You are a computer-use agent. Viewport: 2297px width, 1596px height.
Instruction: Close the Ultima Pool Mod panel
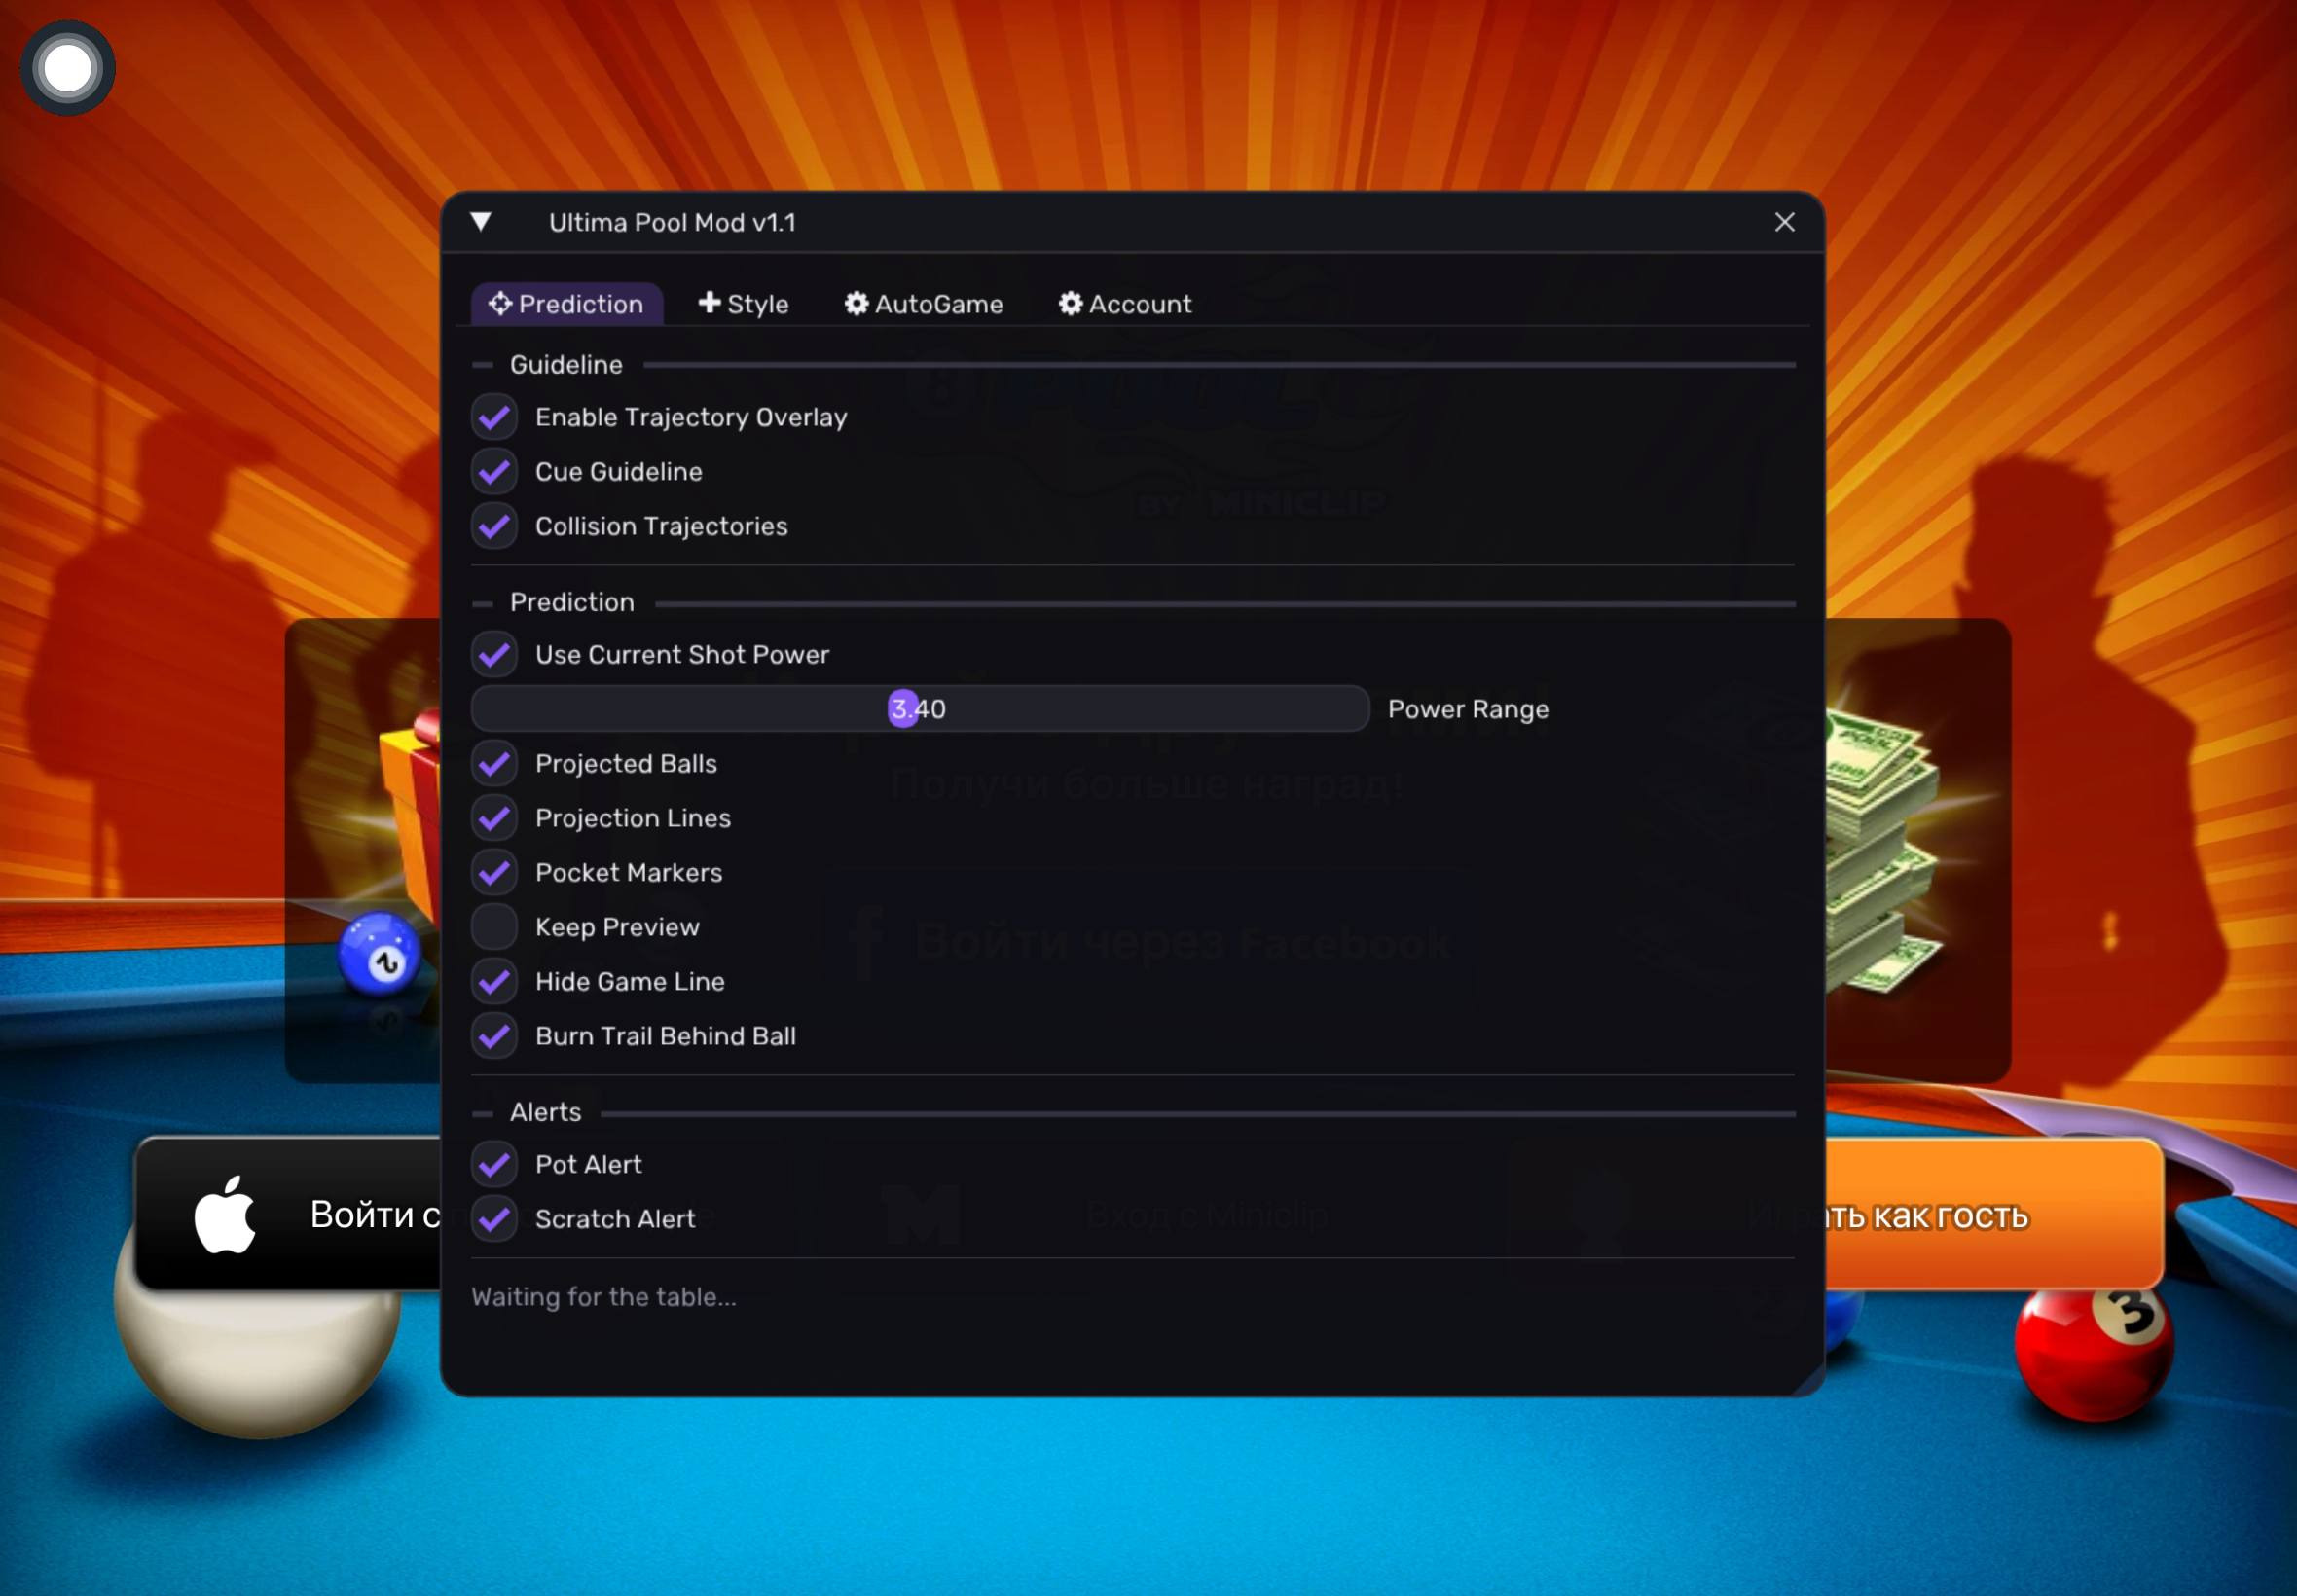[x=1784, y=222]
